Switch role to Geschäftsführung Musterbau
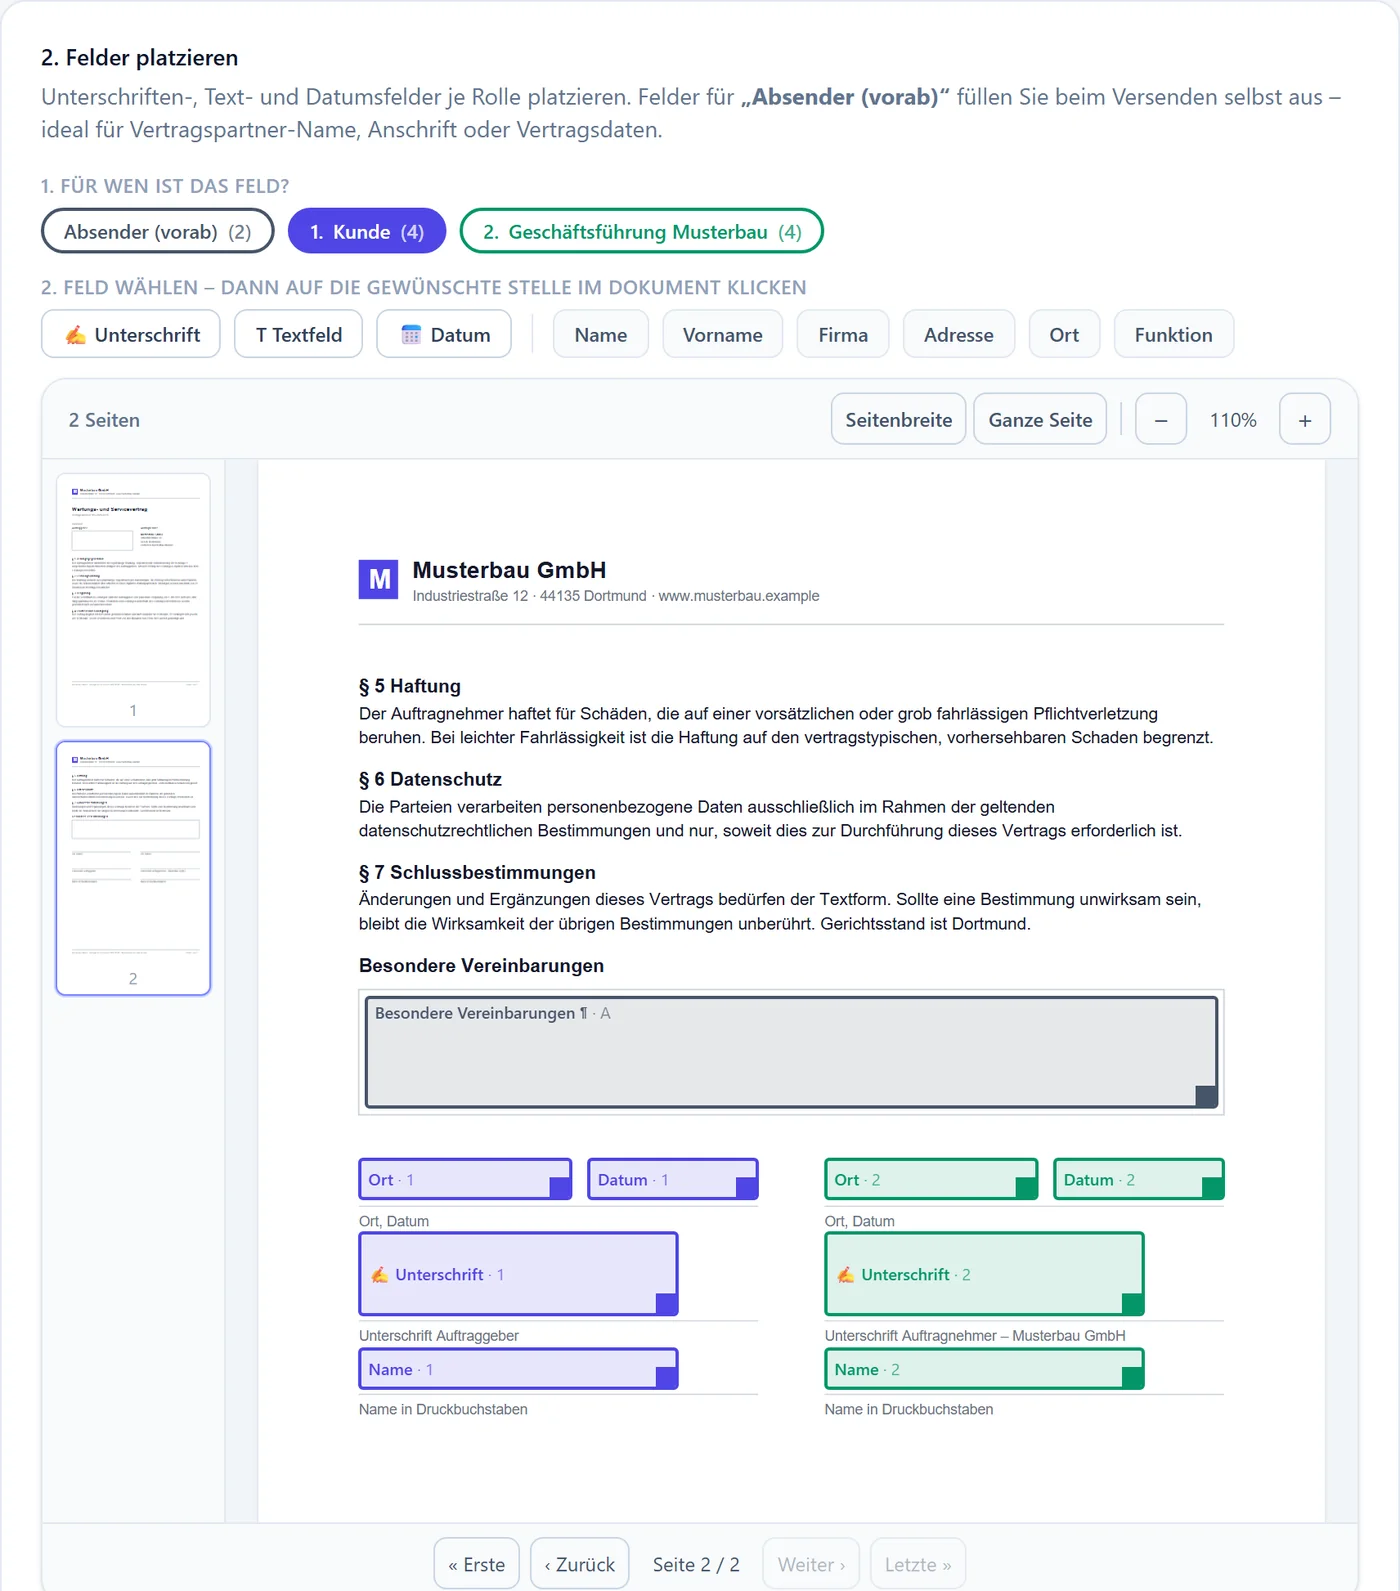This screenshot has height=1591, width=1400. [641, 231]
